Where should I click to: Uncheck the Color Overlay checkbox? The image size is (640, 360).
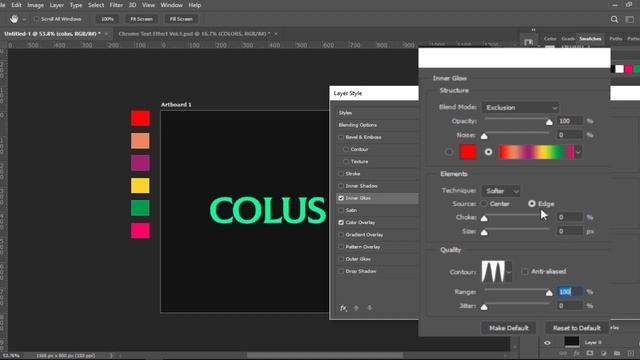pyautogui.click(x=341, y=223)
